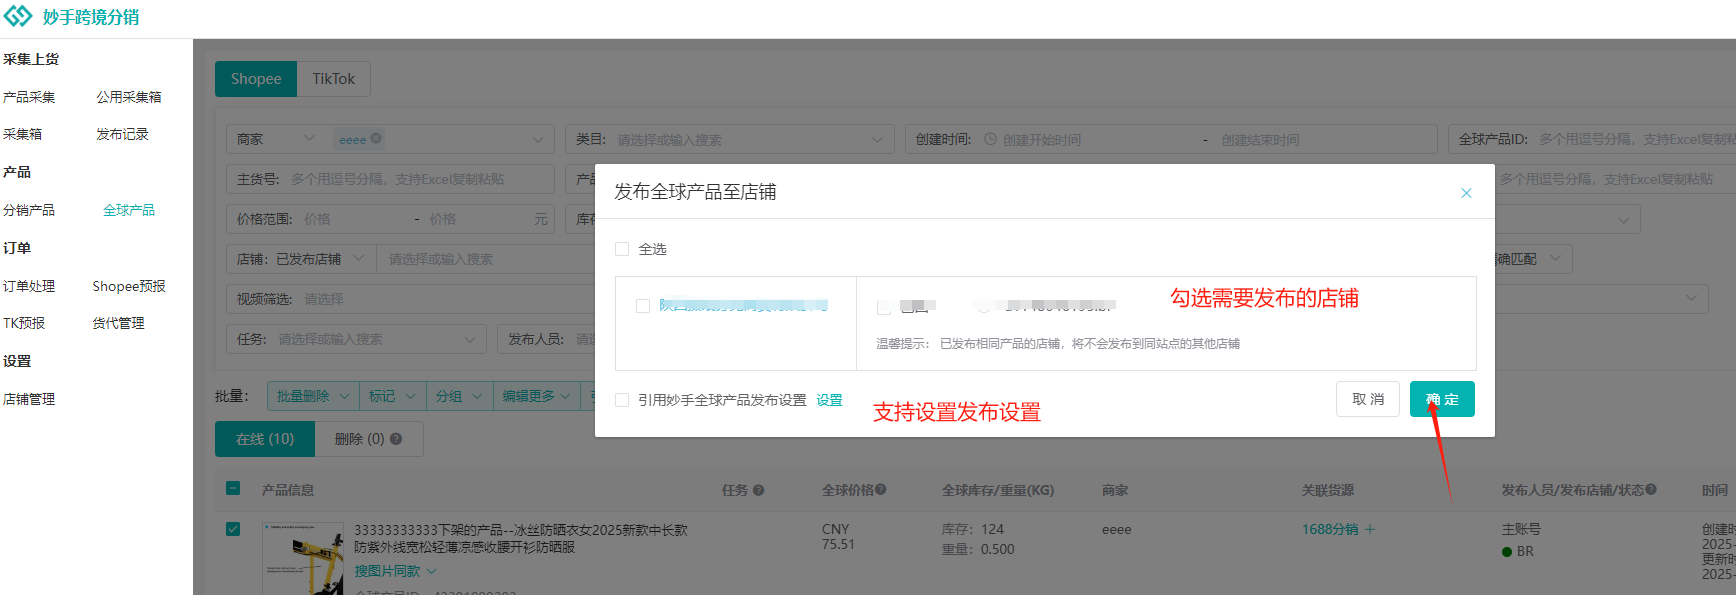Click the maximum 价格 input before 元
The width and height of the screenshot is (1736, 595).
478,219
